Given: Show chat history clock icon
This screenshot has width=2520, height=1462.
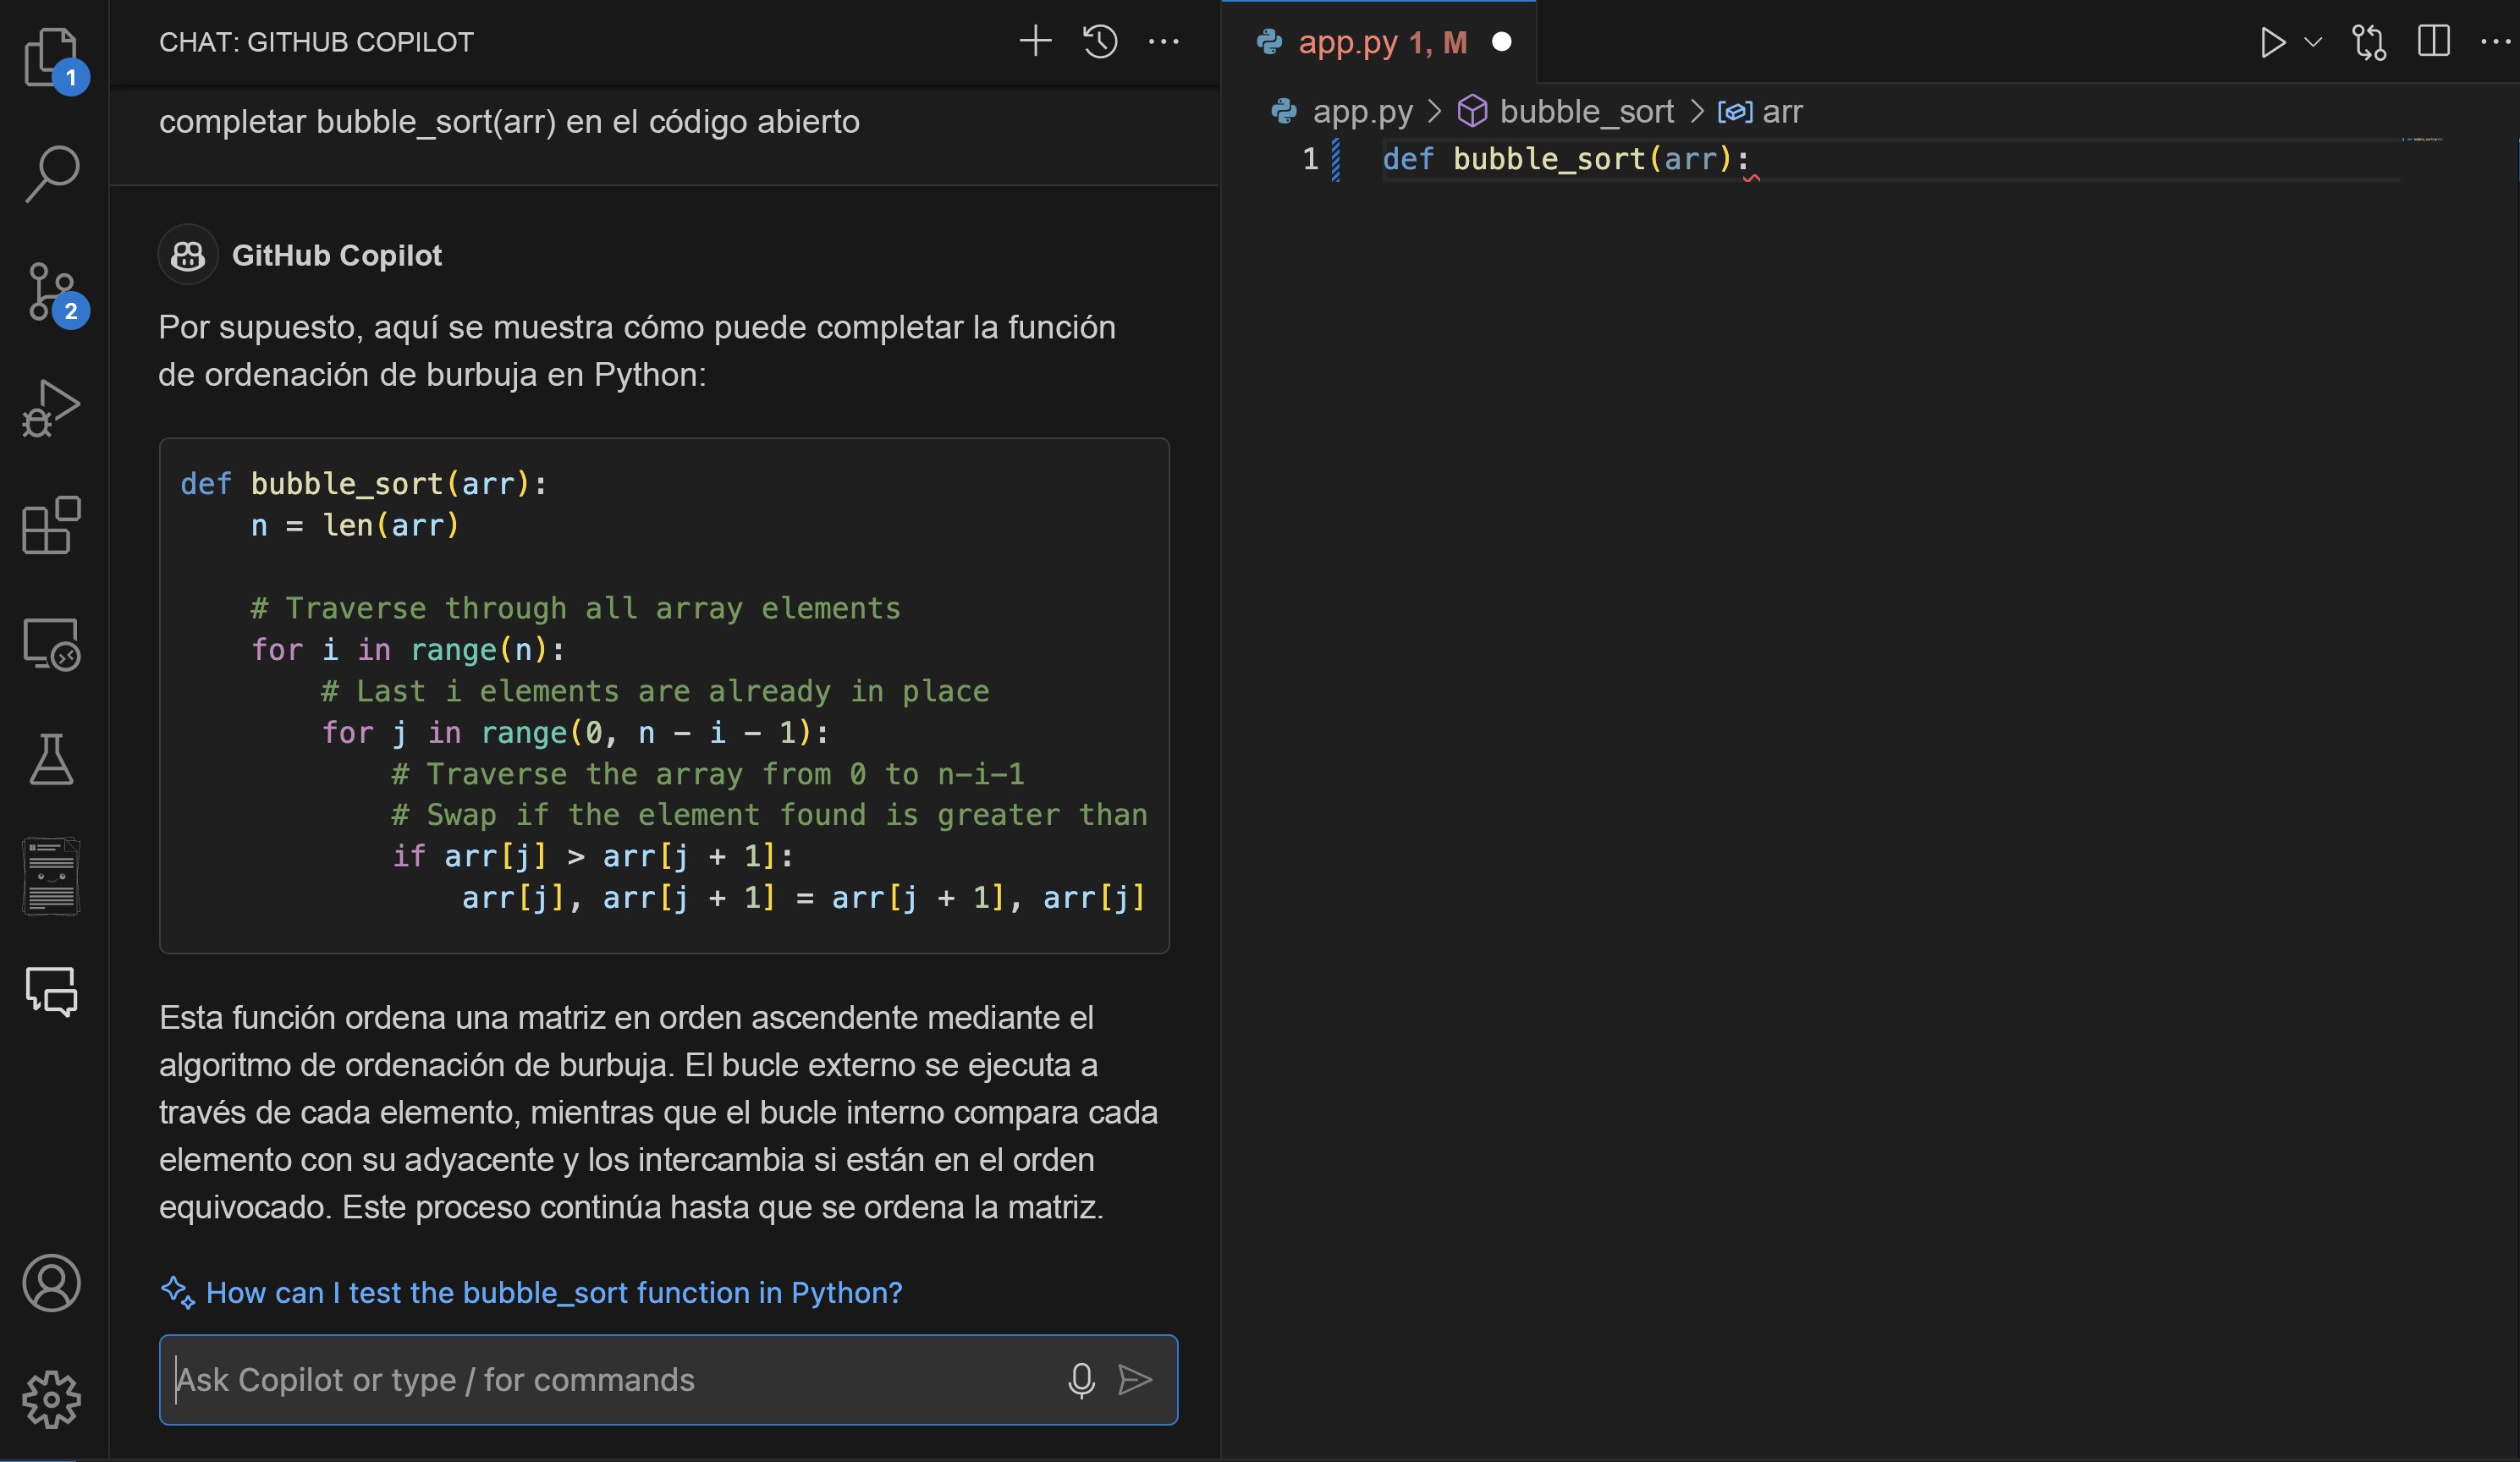Looking at the screenshot, I should (x=1099, y=42).
